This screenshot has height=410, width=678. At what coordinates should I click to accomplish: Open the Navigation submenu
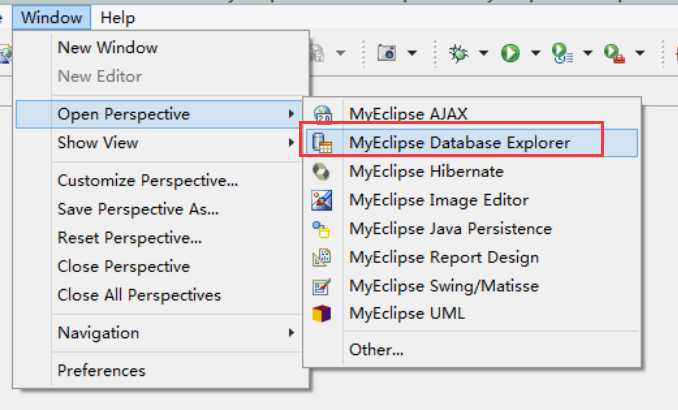(159, 333)
